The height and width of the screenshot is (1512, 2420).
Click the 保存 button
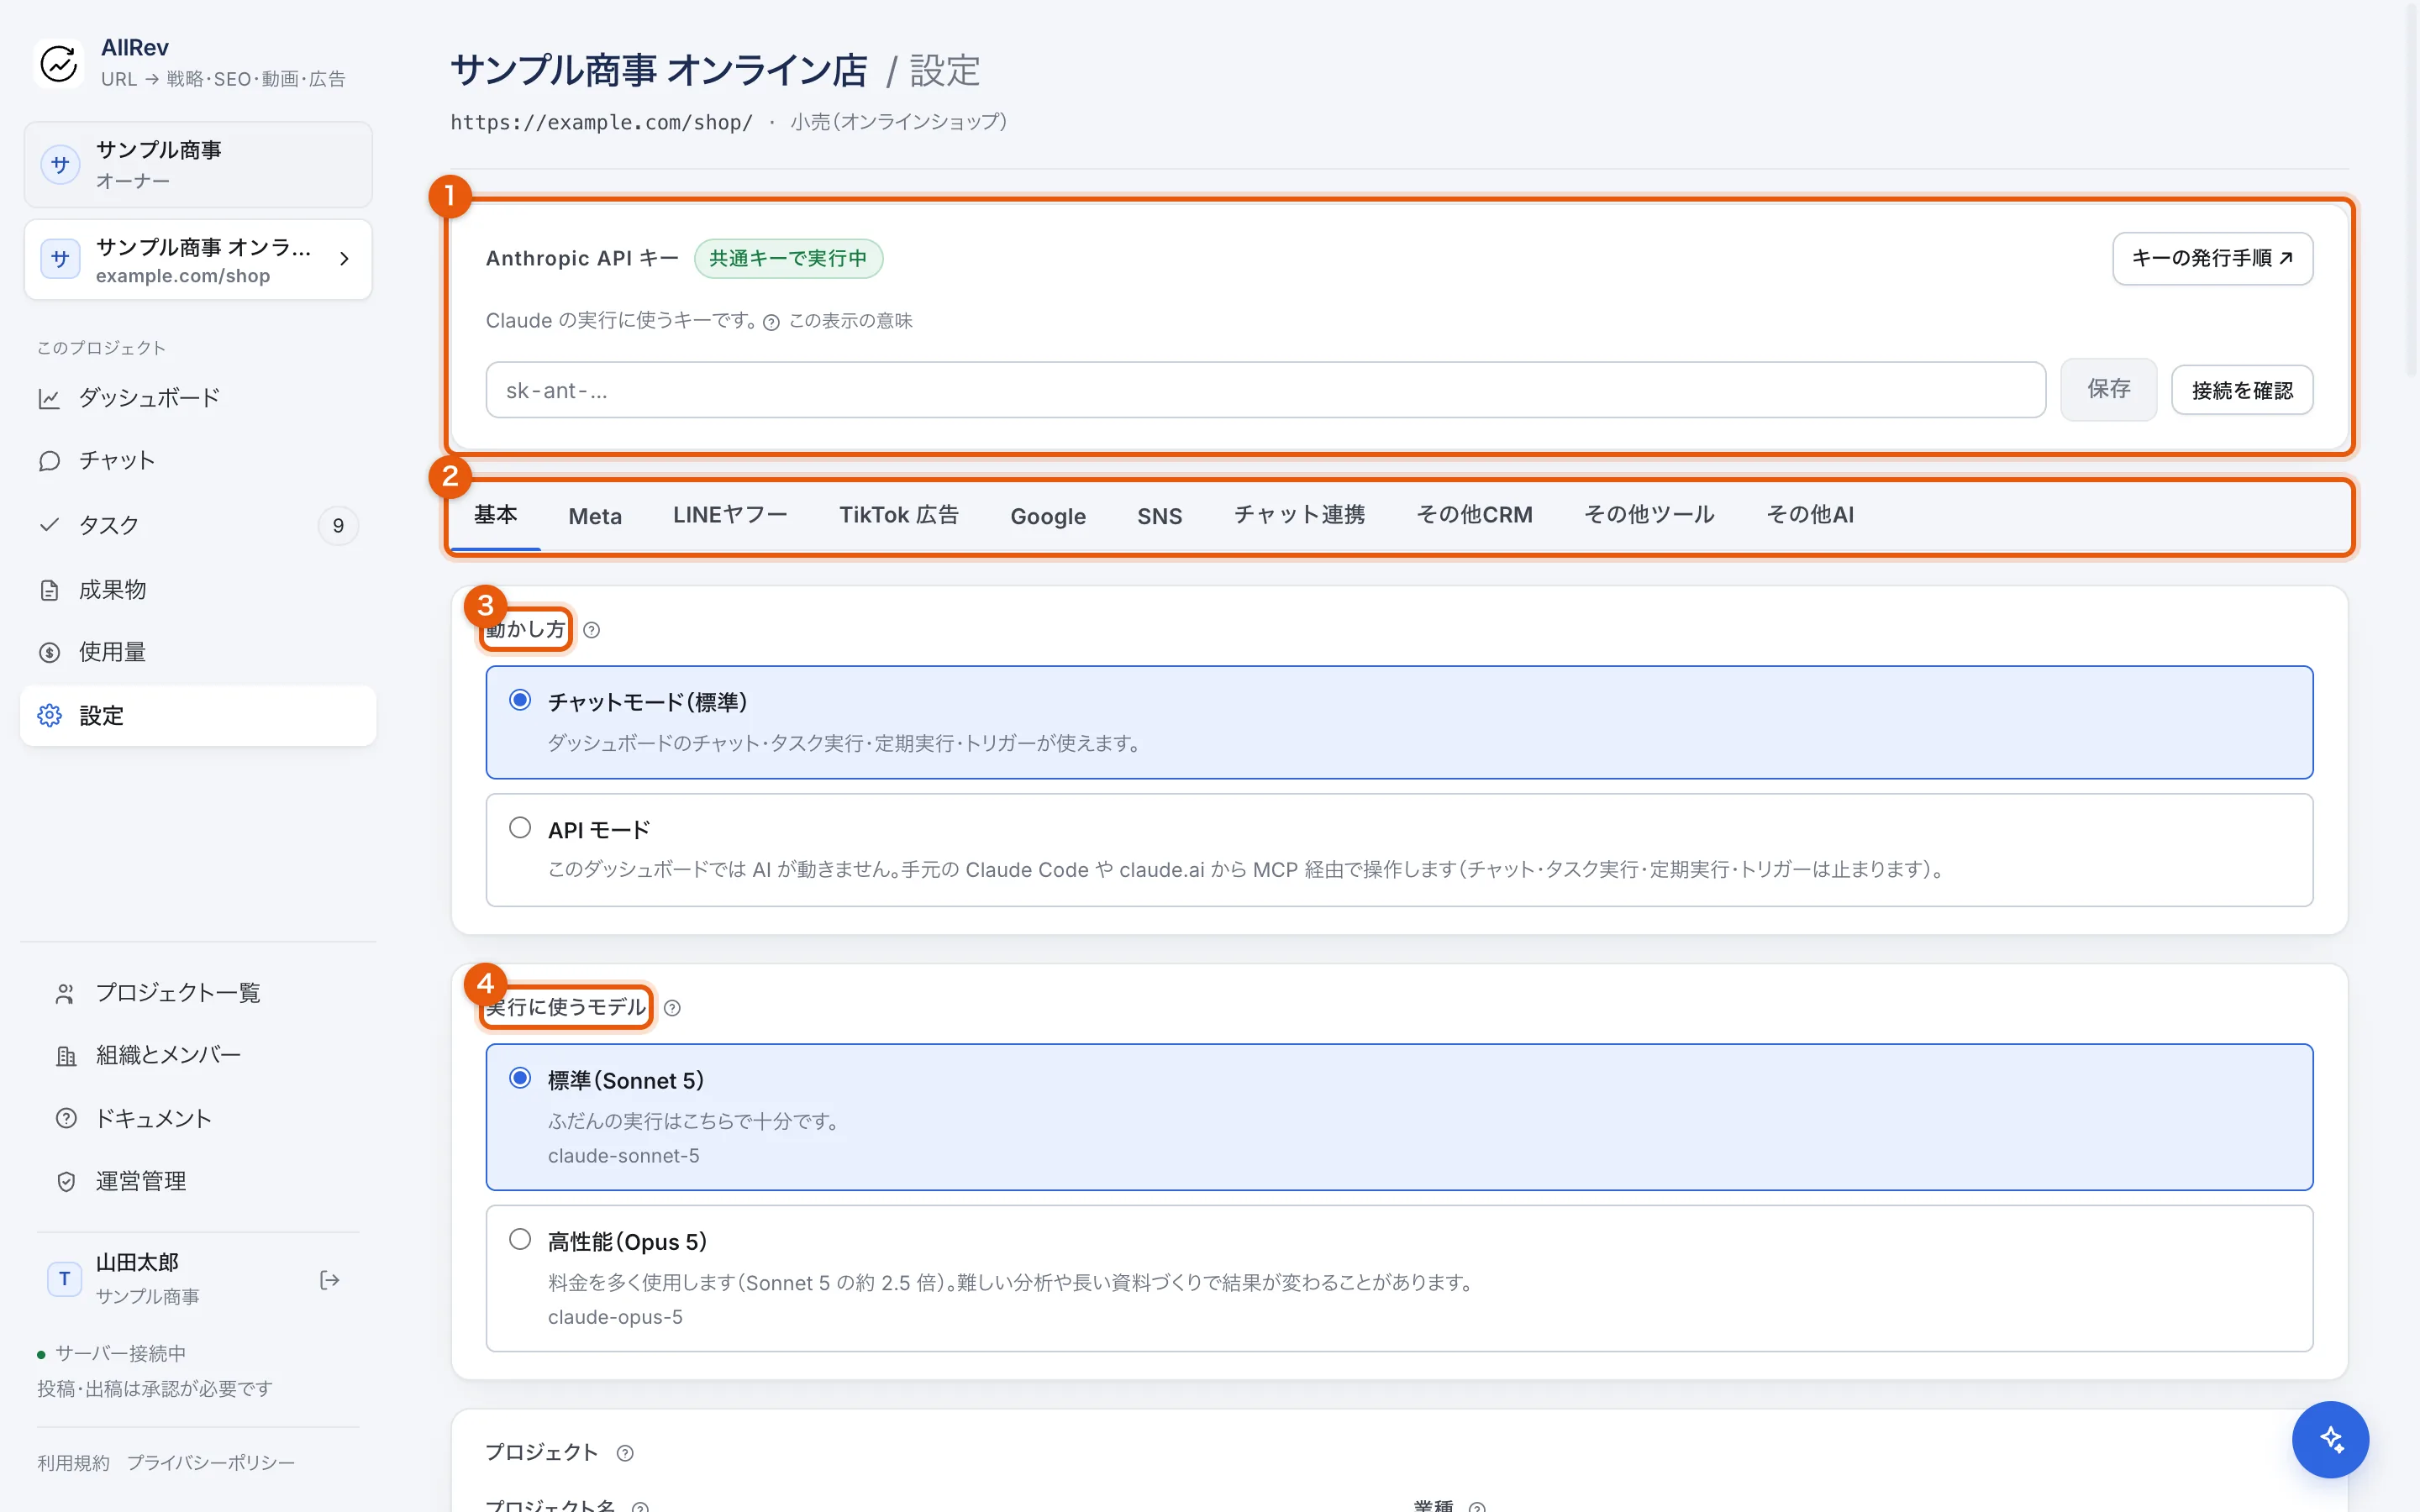(2108, 390)
